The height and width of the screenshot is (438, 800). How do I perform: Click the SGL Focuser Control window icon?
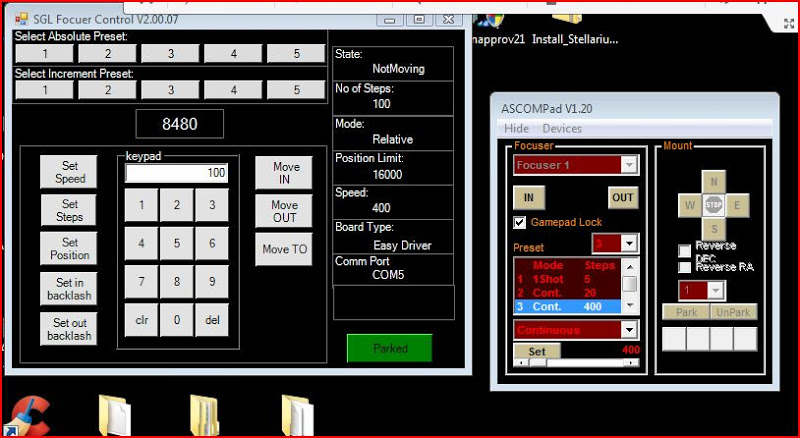(21, 19)
